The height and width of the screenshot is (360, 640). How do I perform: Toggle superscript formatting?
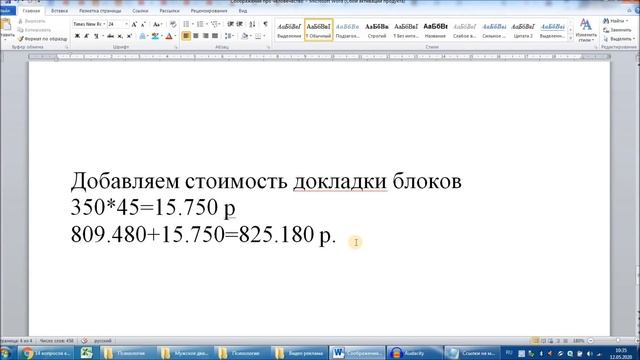pos(129,36)
